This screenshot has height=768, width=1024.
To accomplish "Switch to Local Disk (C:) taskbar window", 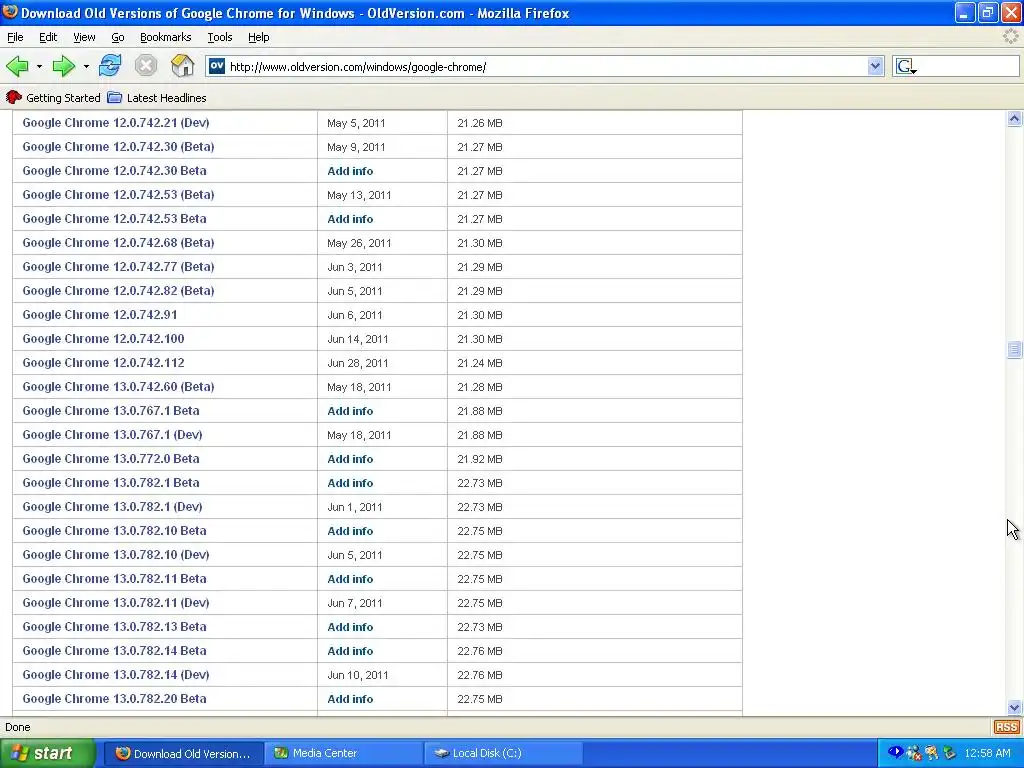I will click(x=503, y=753).
